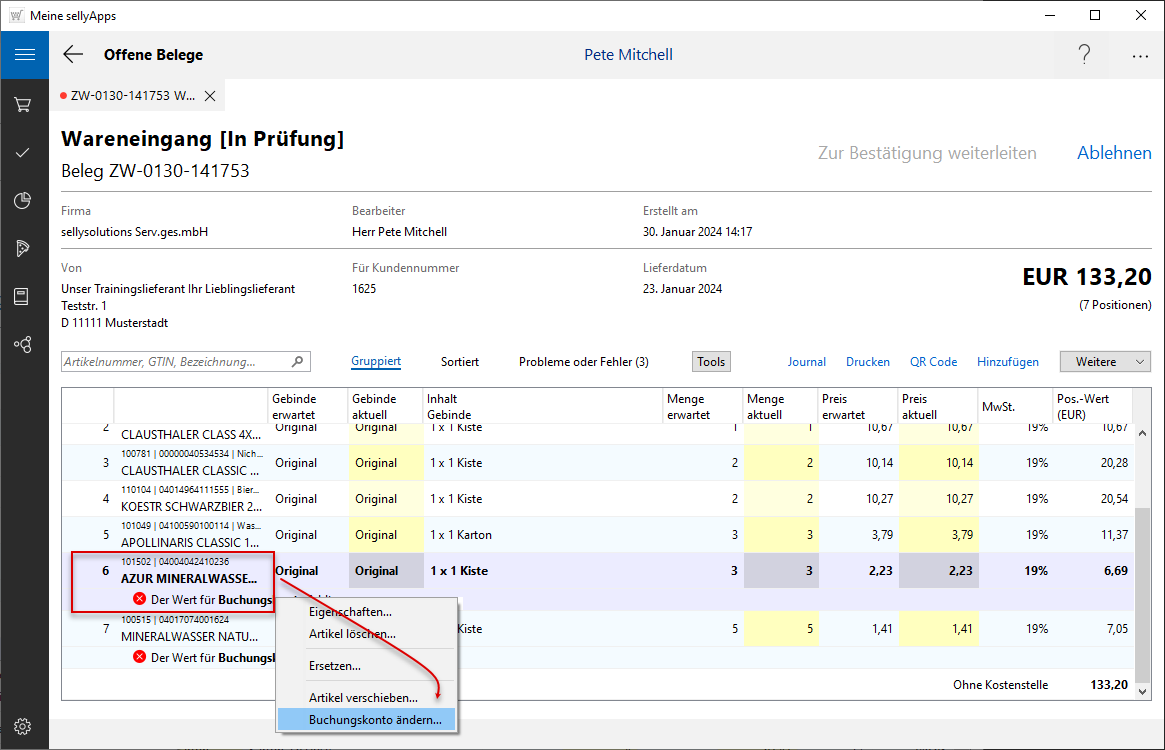Show Probleme oder Fehler (3) filter

583,362
